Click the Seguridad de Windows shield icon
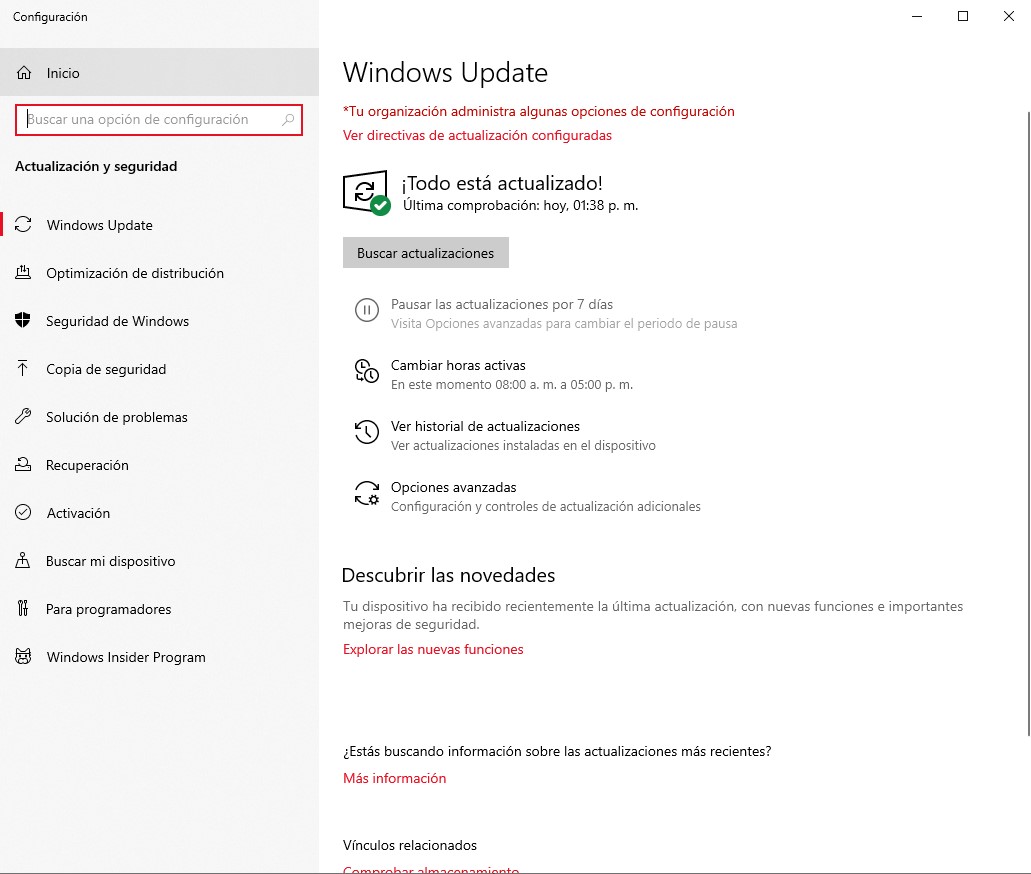Viewport: 1031px width, 874px height. [x=23, y=320]
